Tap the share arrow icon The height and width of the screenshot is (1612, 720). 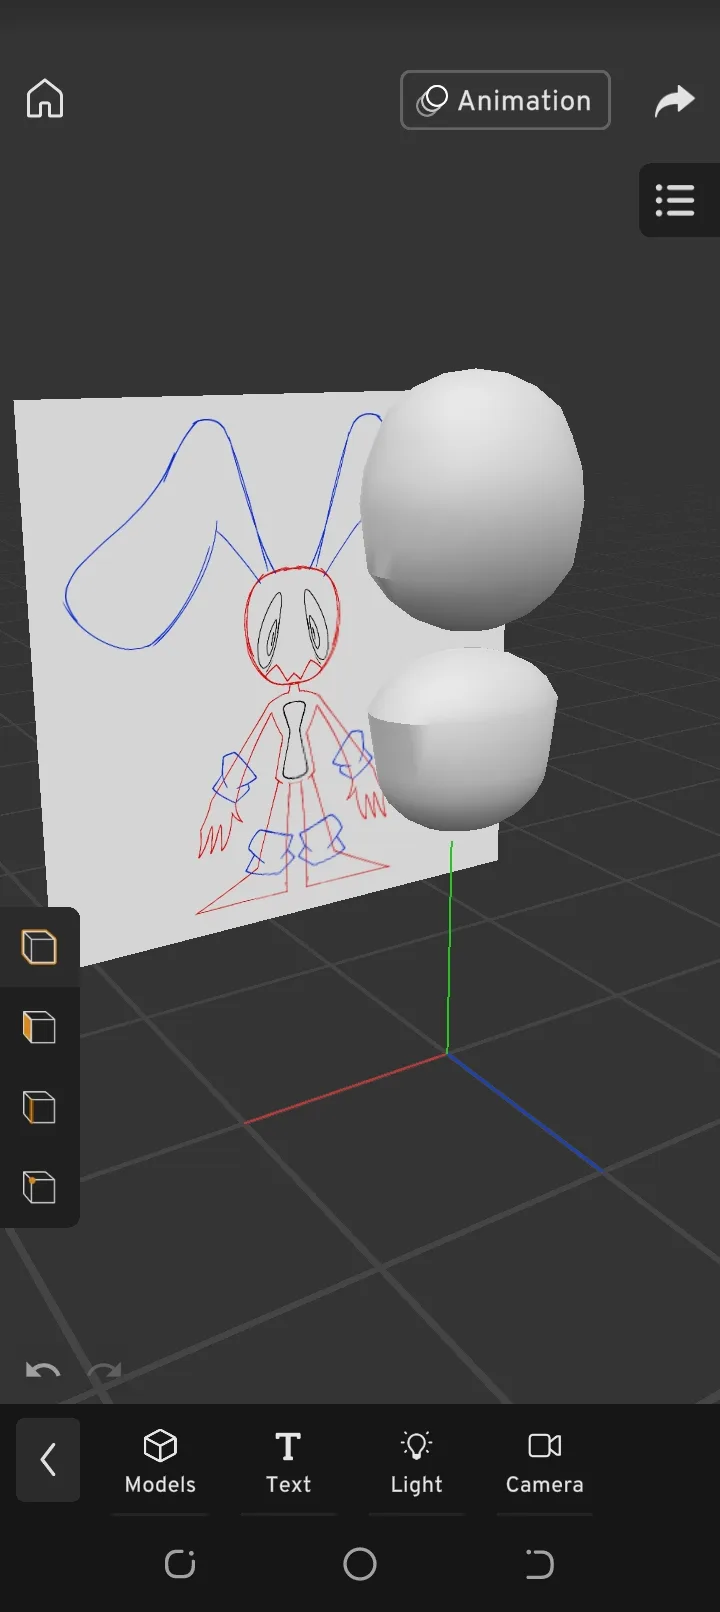click(674, 100)
